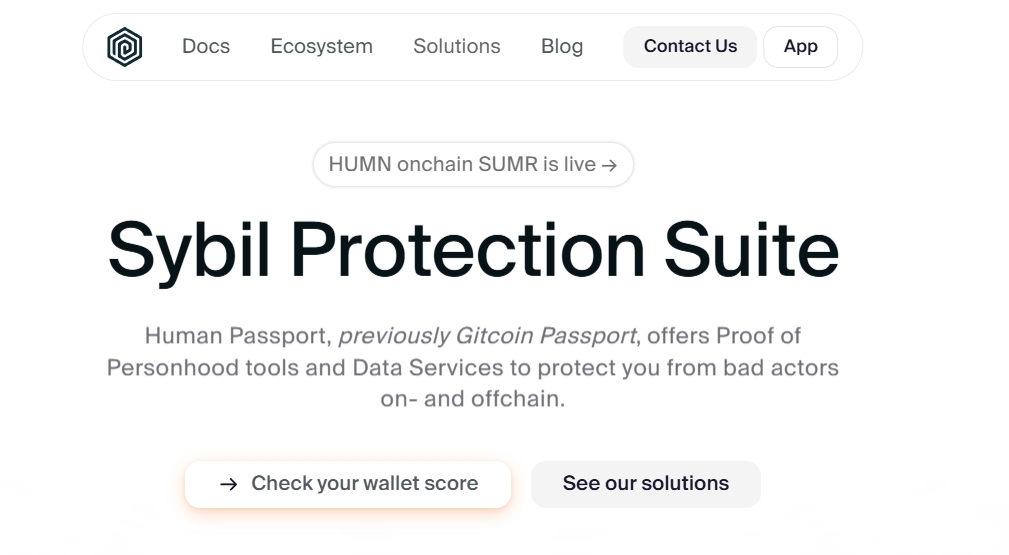This screenshot has height=555, width=1009.
Task: Click the Data Services text in description
Action: [x=427, y=367]
